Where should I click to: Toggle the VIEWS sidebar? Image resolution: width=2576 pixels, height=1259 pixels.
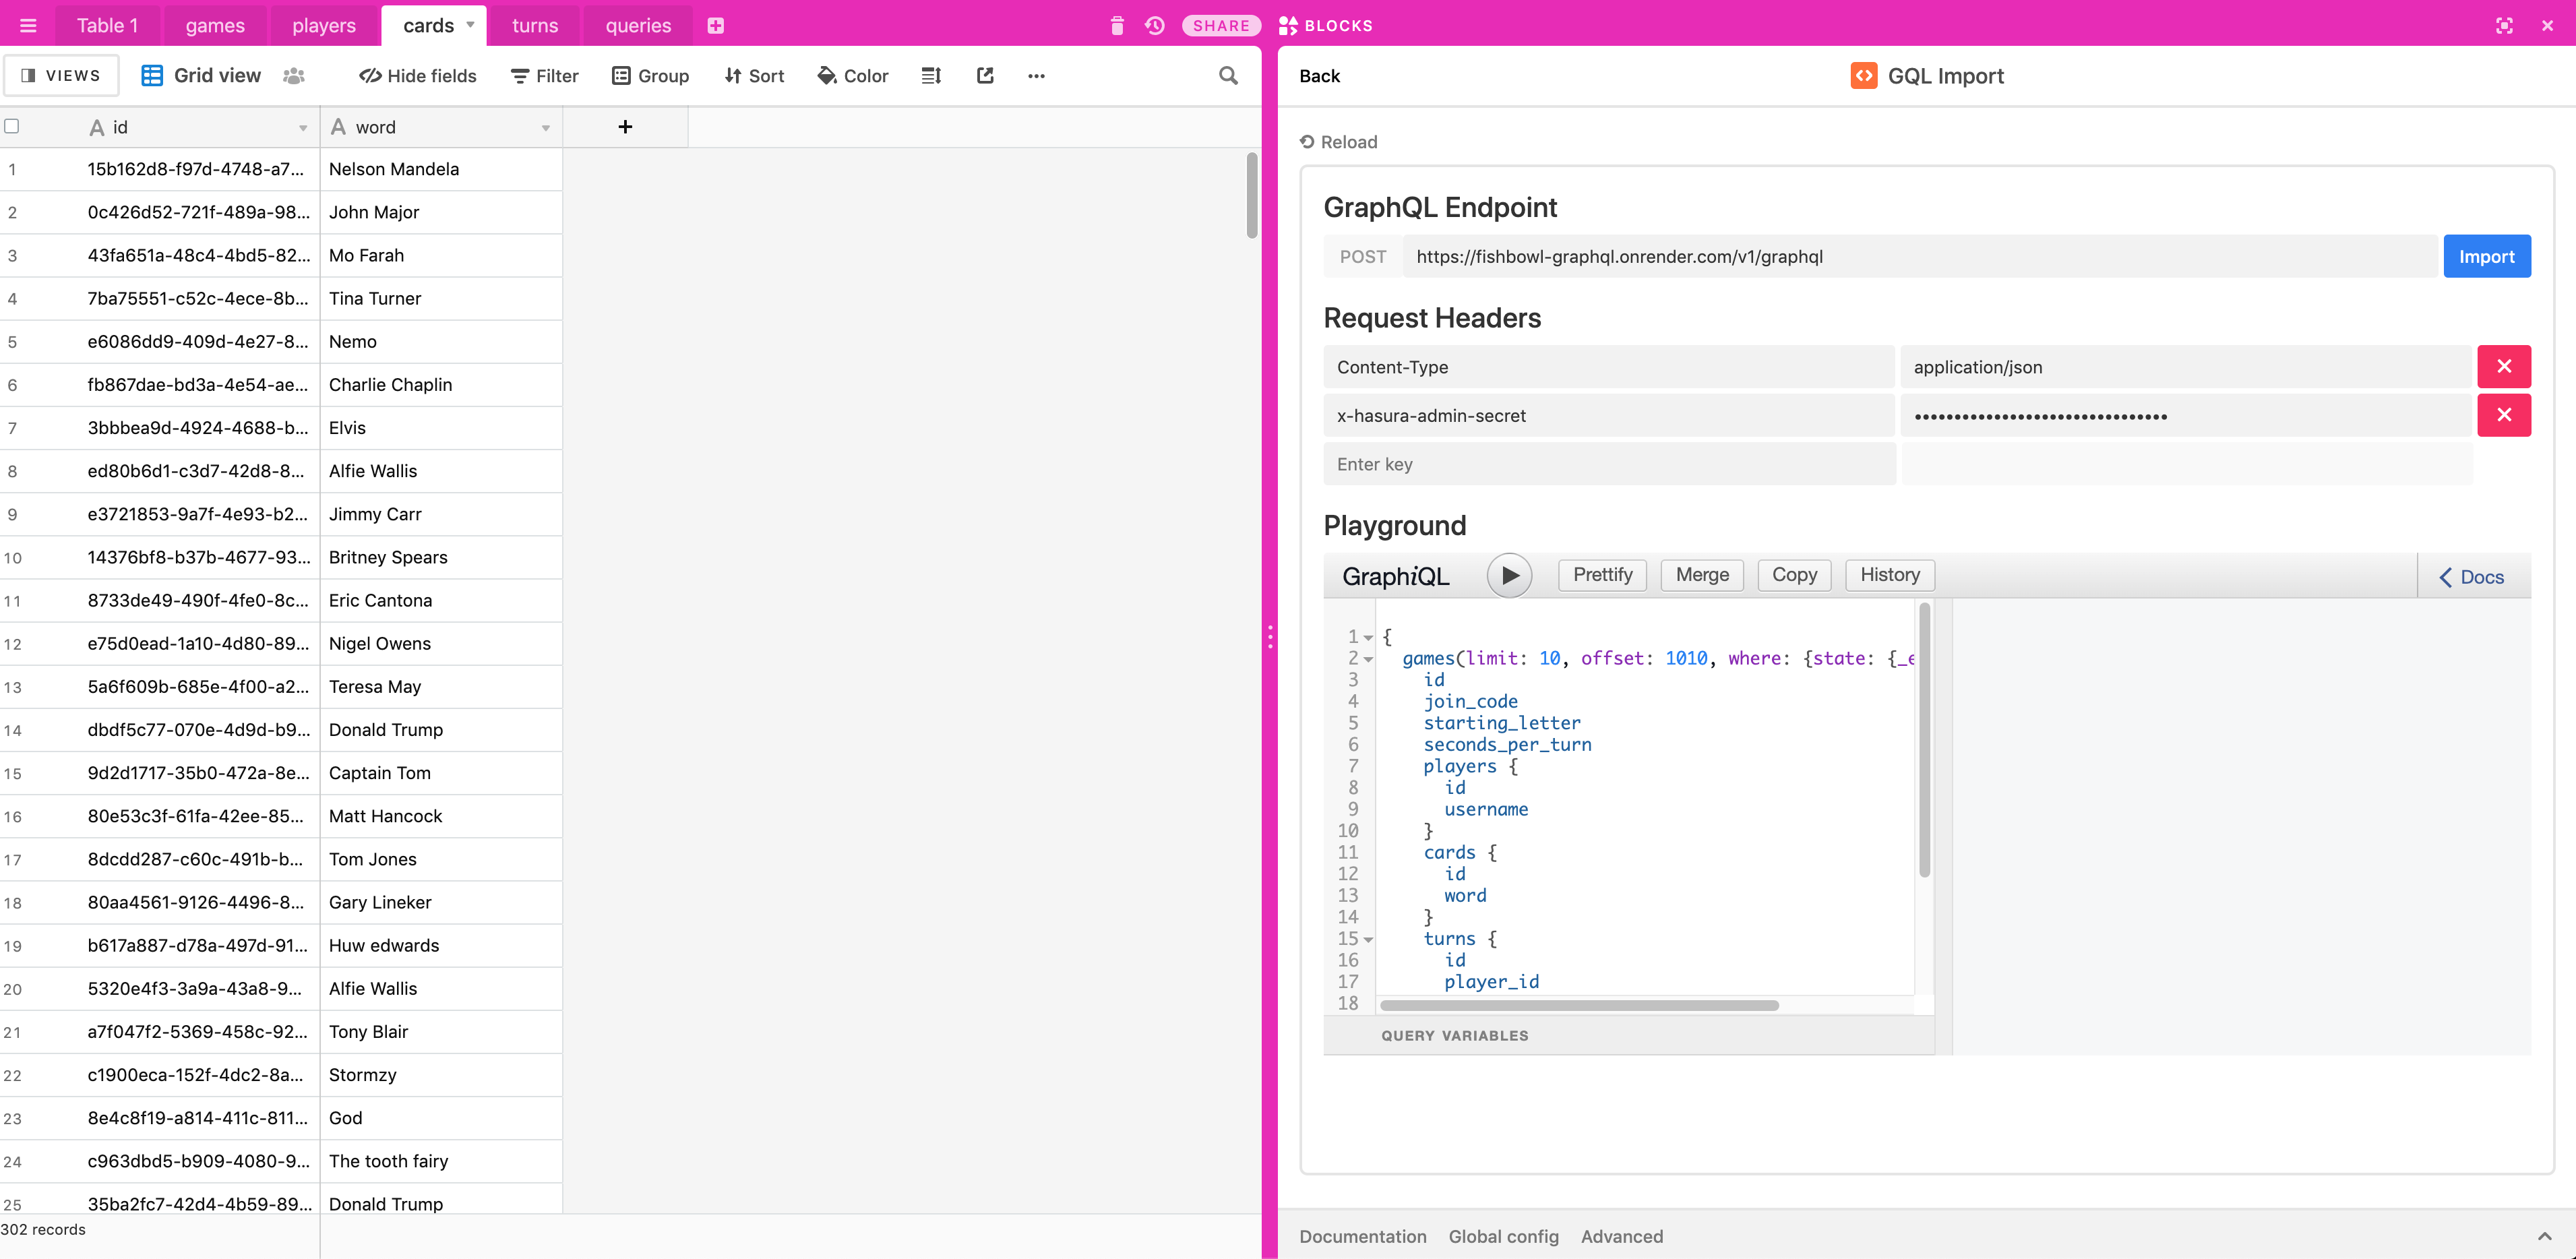(x=61, y=76)
